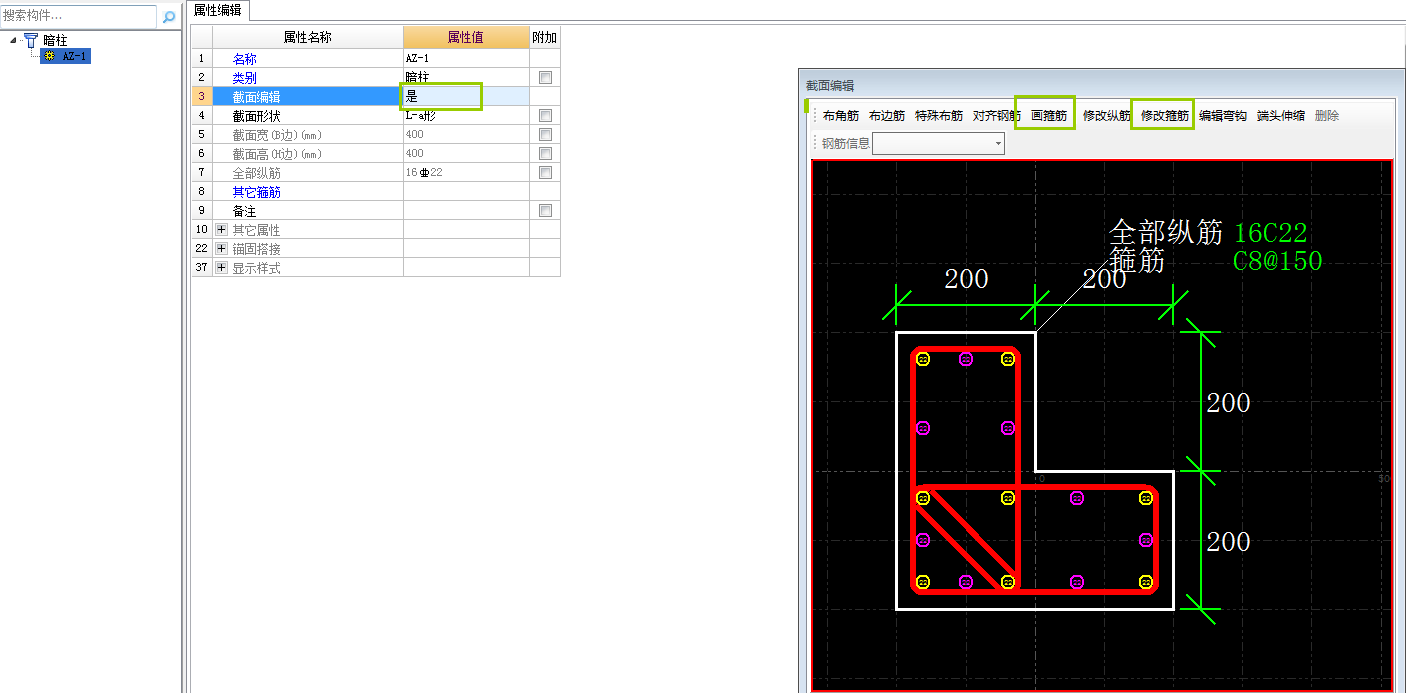Toggle the 备注 attach checkbox

(545, 211)
